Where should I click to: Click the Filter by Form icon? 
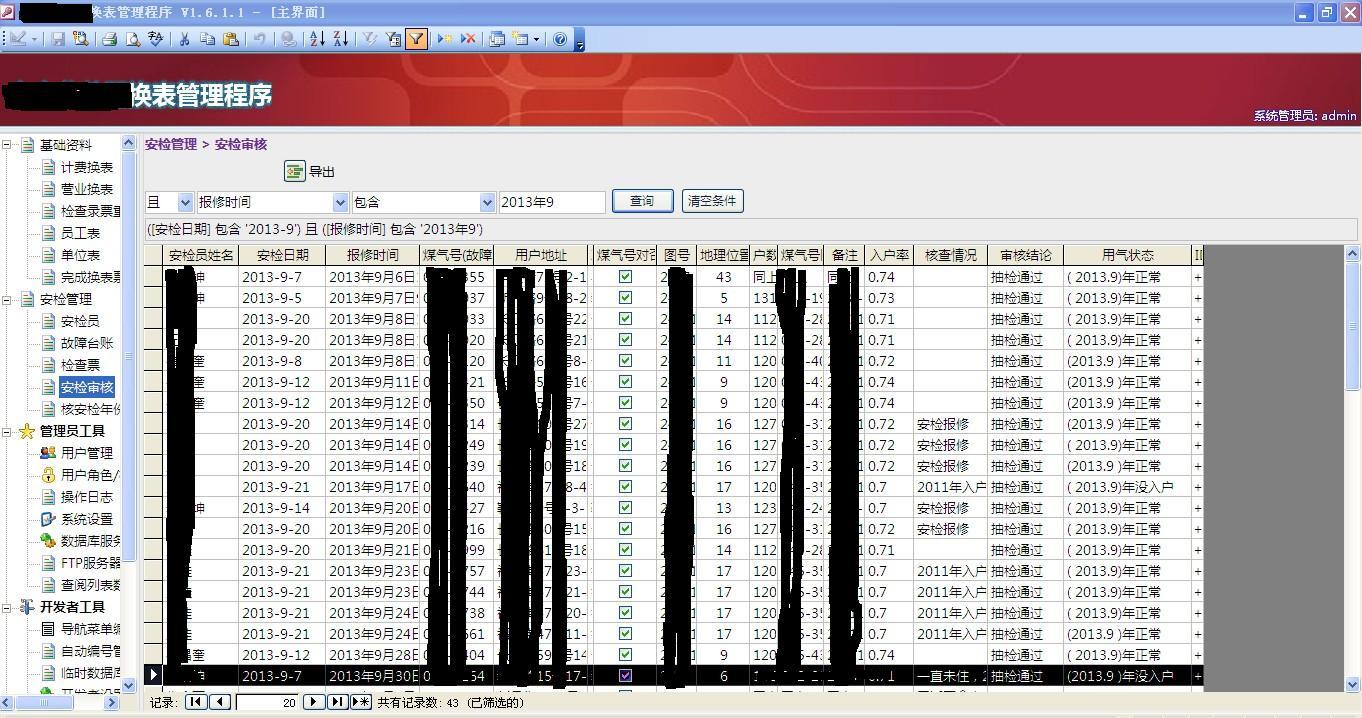pos(393,39)
